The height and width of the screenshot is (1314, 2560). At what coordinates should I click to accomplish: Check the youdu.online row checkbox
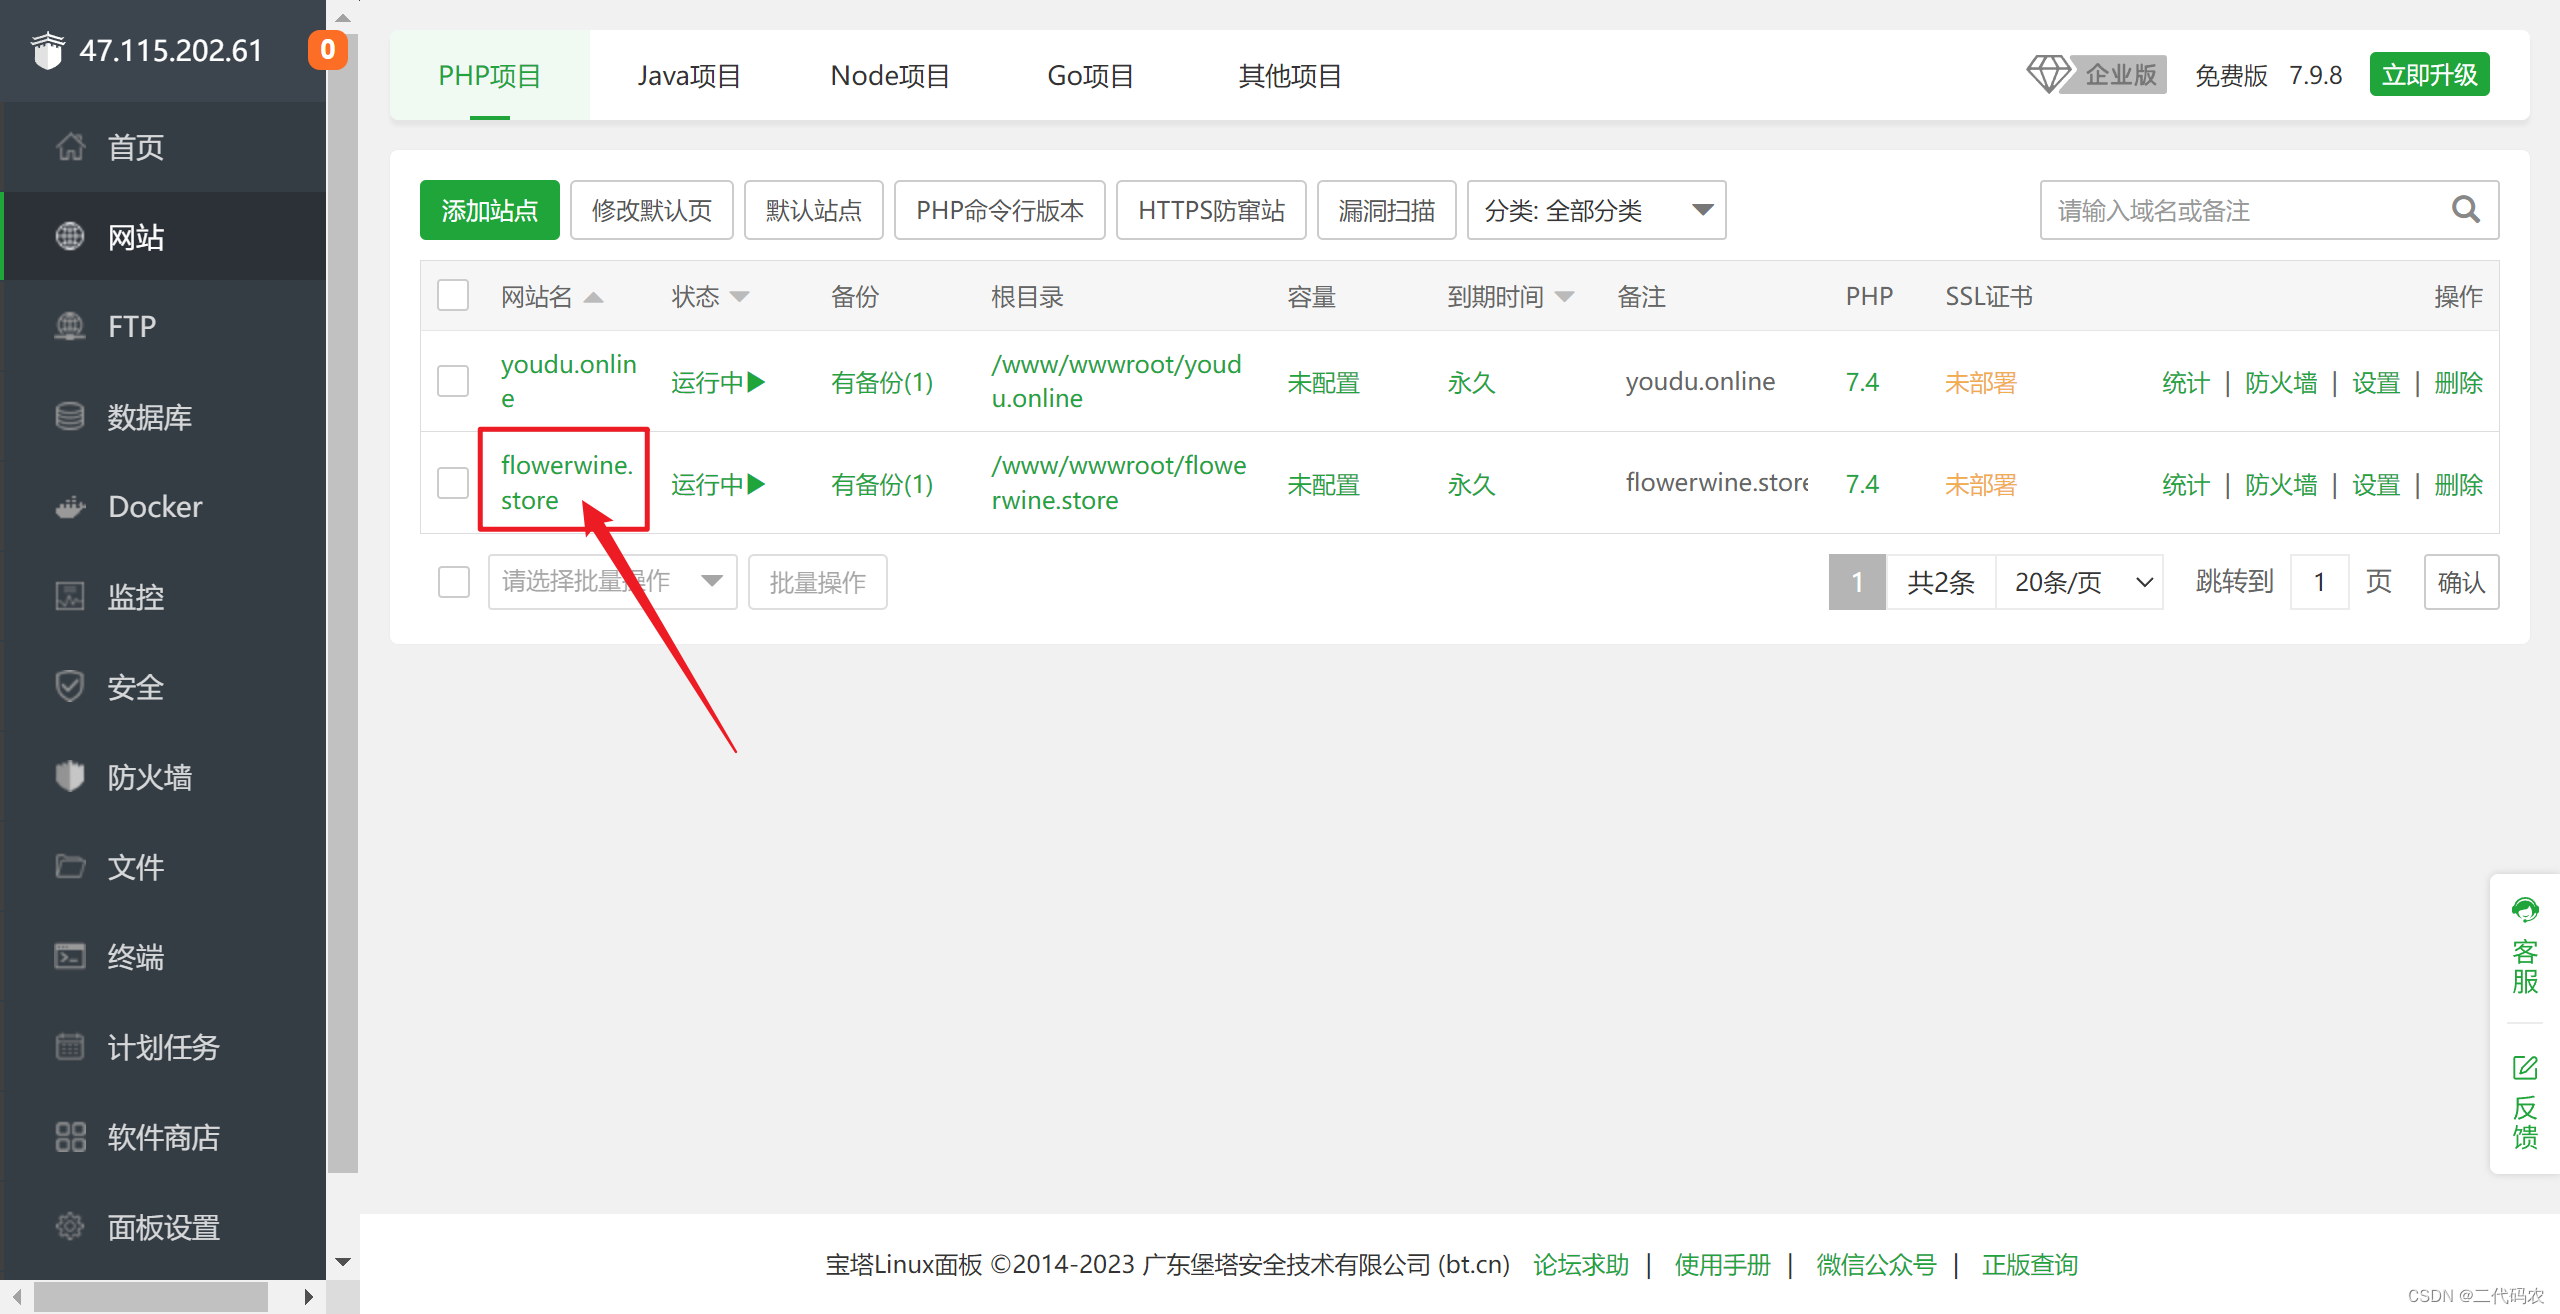pos(453,381)
